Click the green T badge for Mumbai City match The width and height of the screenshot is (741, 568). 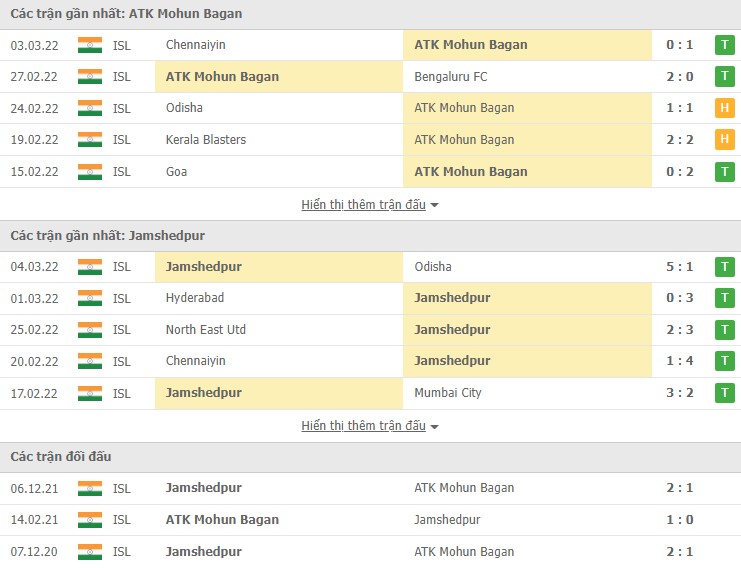(x=724, y=393)
